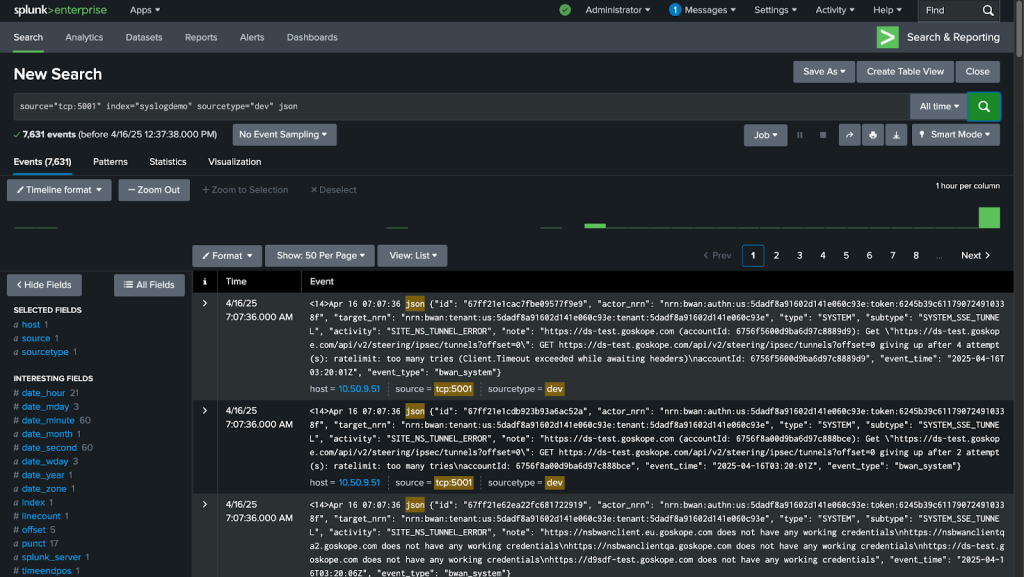Open the Apps dropdown menu
Viewport: 1024px width, 577px height.
click(x=145, y=10)
